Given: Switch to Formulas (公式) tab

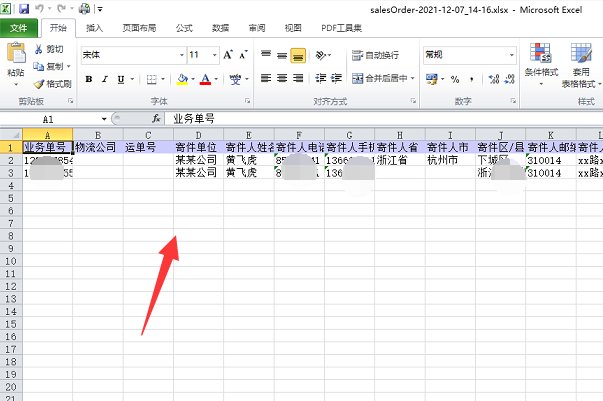Looking at the screenshot, I should pos(184,28).
